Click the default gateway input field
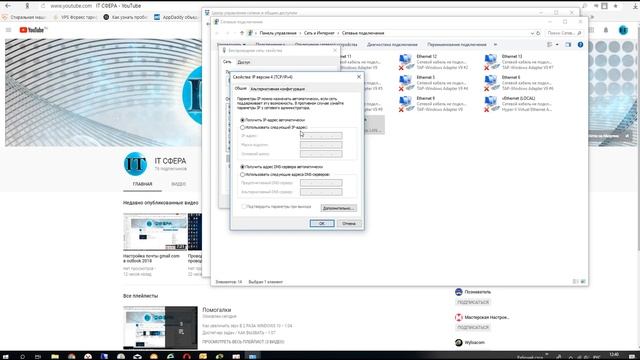Viewport: 640px width, 360px height. pos(321,154)
